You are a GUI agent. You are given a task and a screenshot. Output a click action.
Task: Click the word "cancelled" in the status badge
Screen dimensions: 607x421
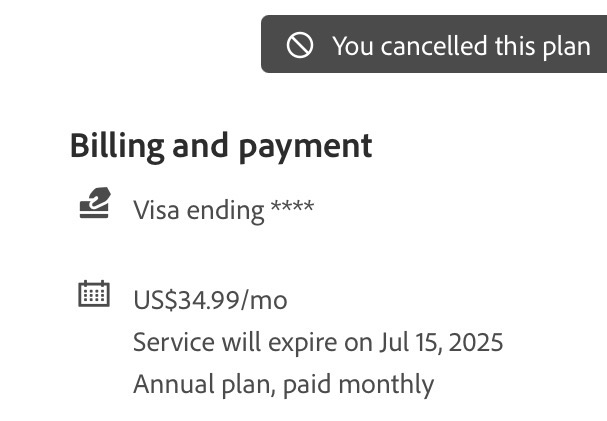[x=432, y=46]
